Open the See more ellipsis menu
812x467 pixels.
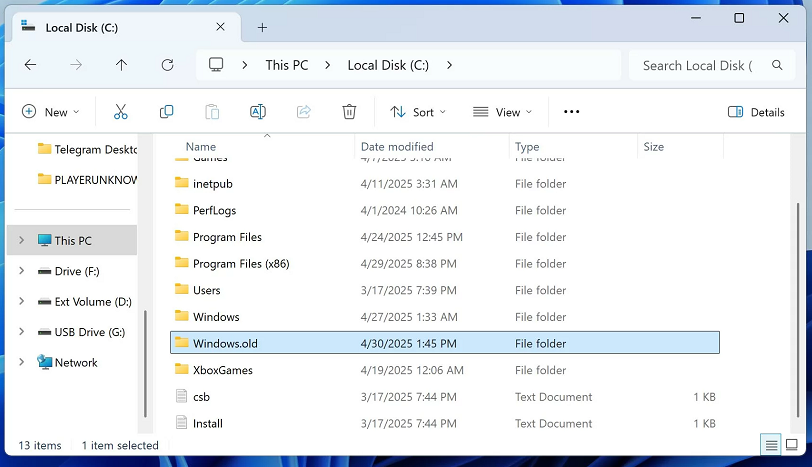tap(571, 112)
